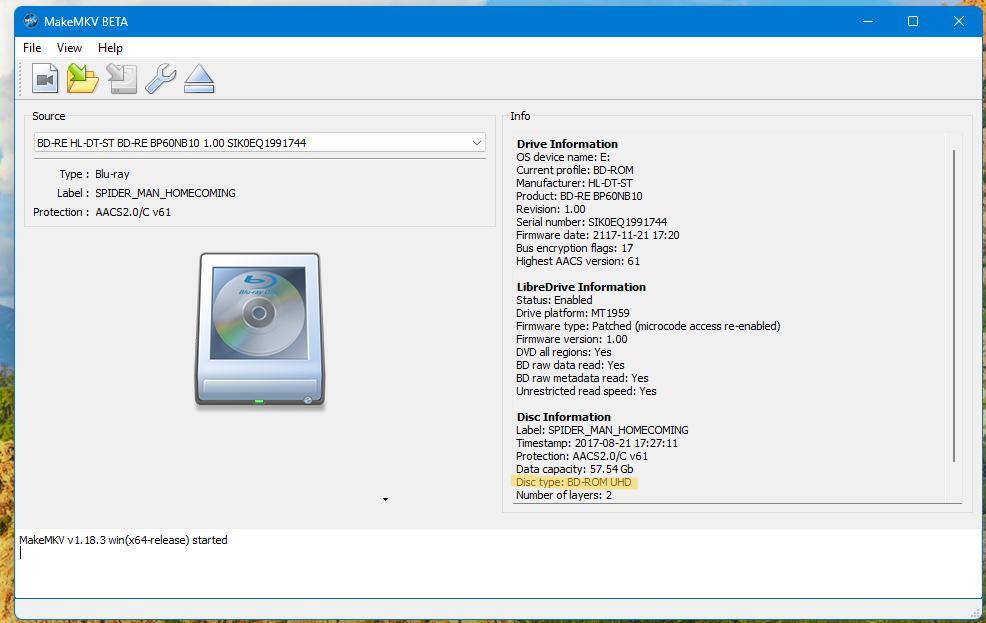The height and width of the screenshot is (623, 986).
Task: Click the 'Data capacity: 57.54 Gb' text
Action: coord(575,469)
